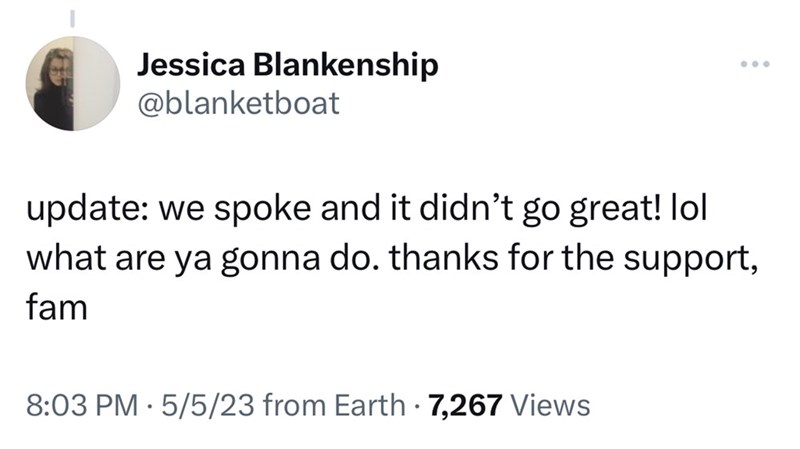This screenshot has width=800, height=449.
Task: Click the first name 'Jessica' in header
Action: 190,65
